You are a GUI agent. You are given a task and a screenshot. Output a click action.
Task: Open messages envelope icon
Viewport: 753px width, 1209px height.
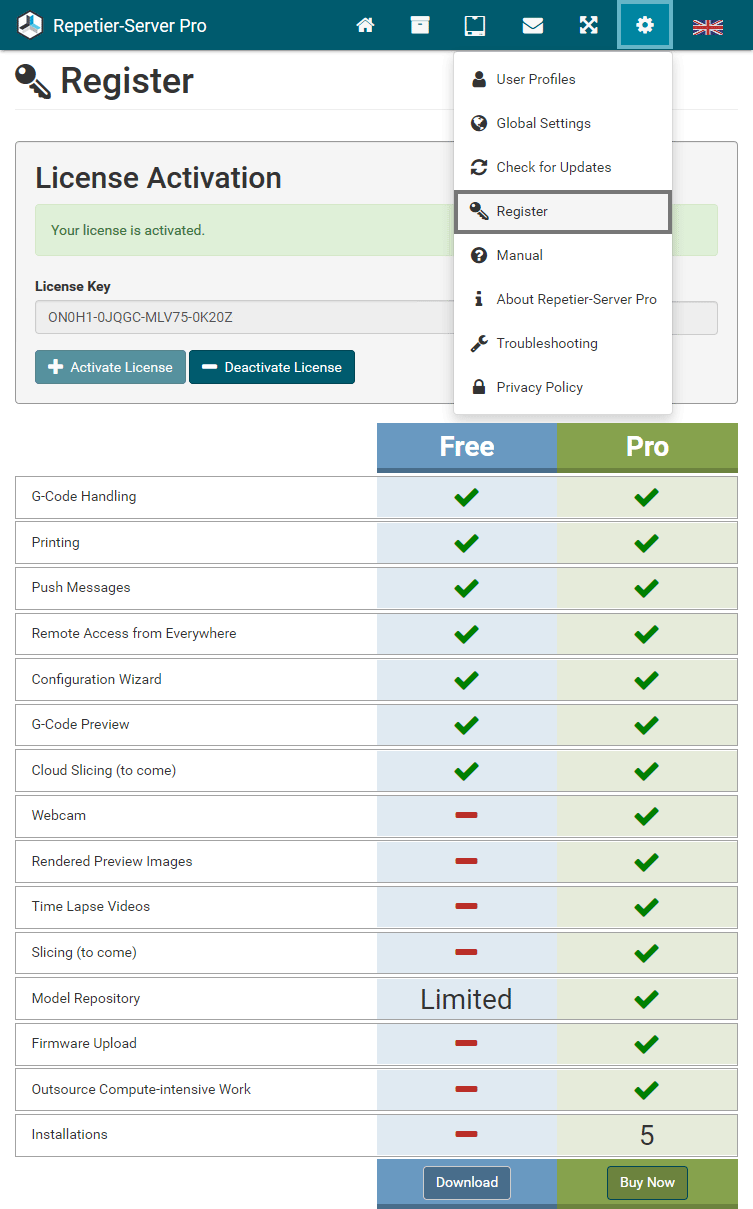point(533,25)
